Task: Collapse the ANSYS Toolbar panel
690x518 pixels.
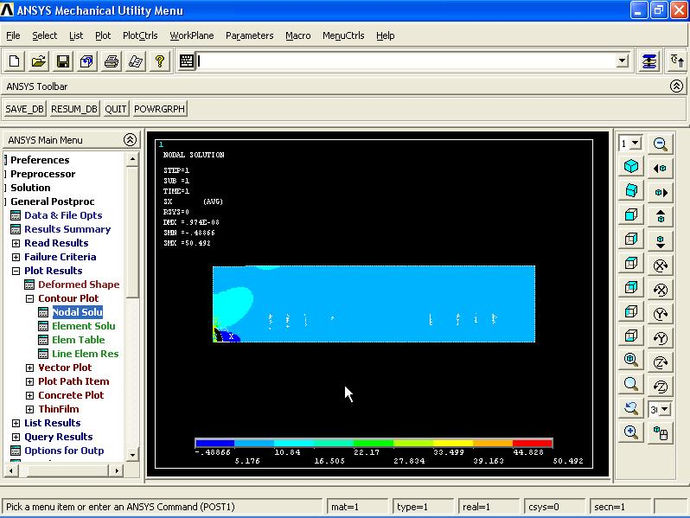Action: coord(676,86)
